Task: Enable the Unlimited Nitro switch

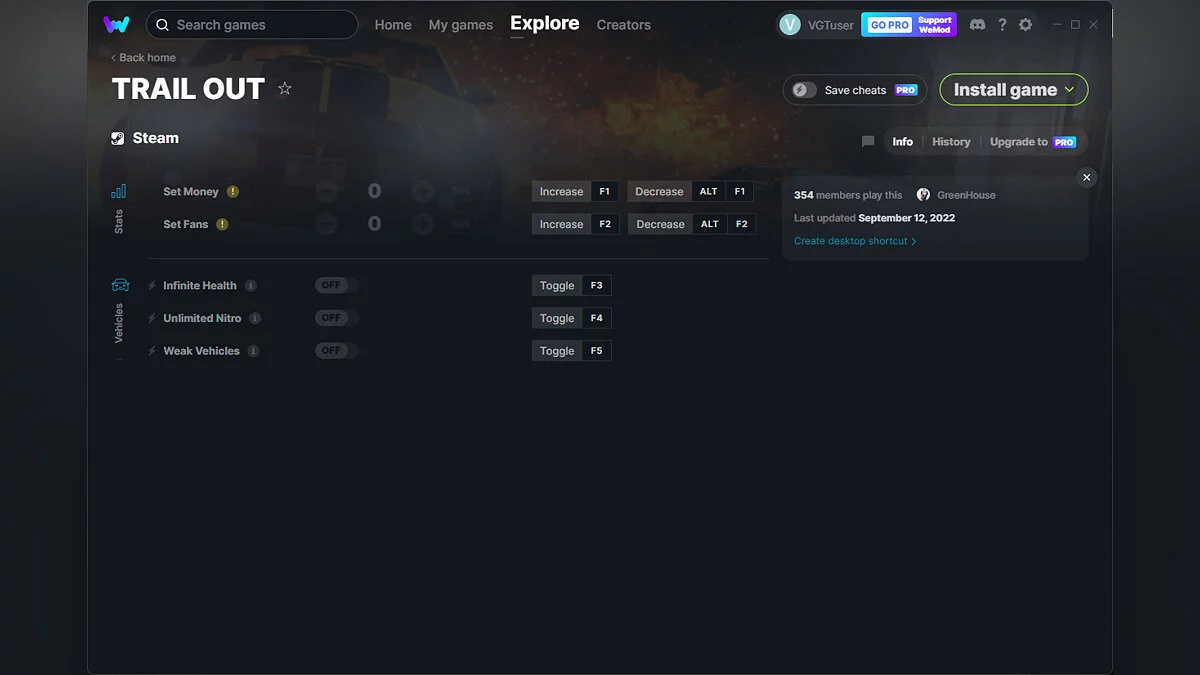Action: tap(335, 318)
